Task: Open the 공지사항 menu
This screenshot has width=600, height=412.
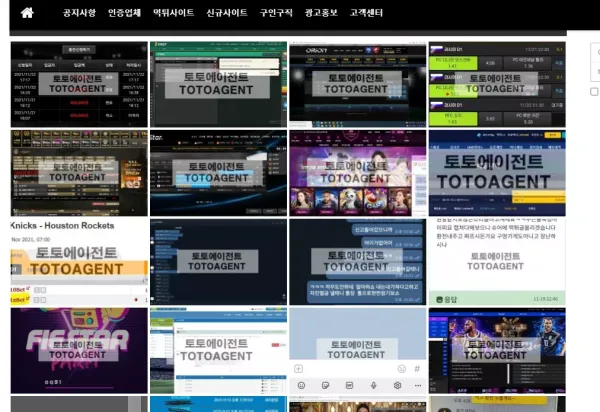Action: tap(79, 13)
